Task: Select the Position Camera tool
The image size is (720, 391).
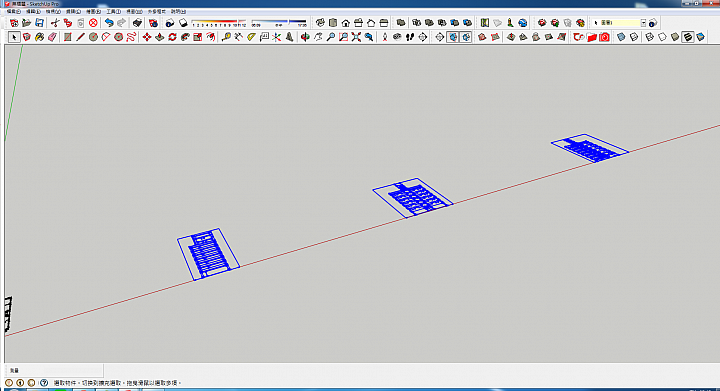Action: pos(384,37)
